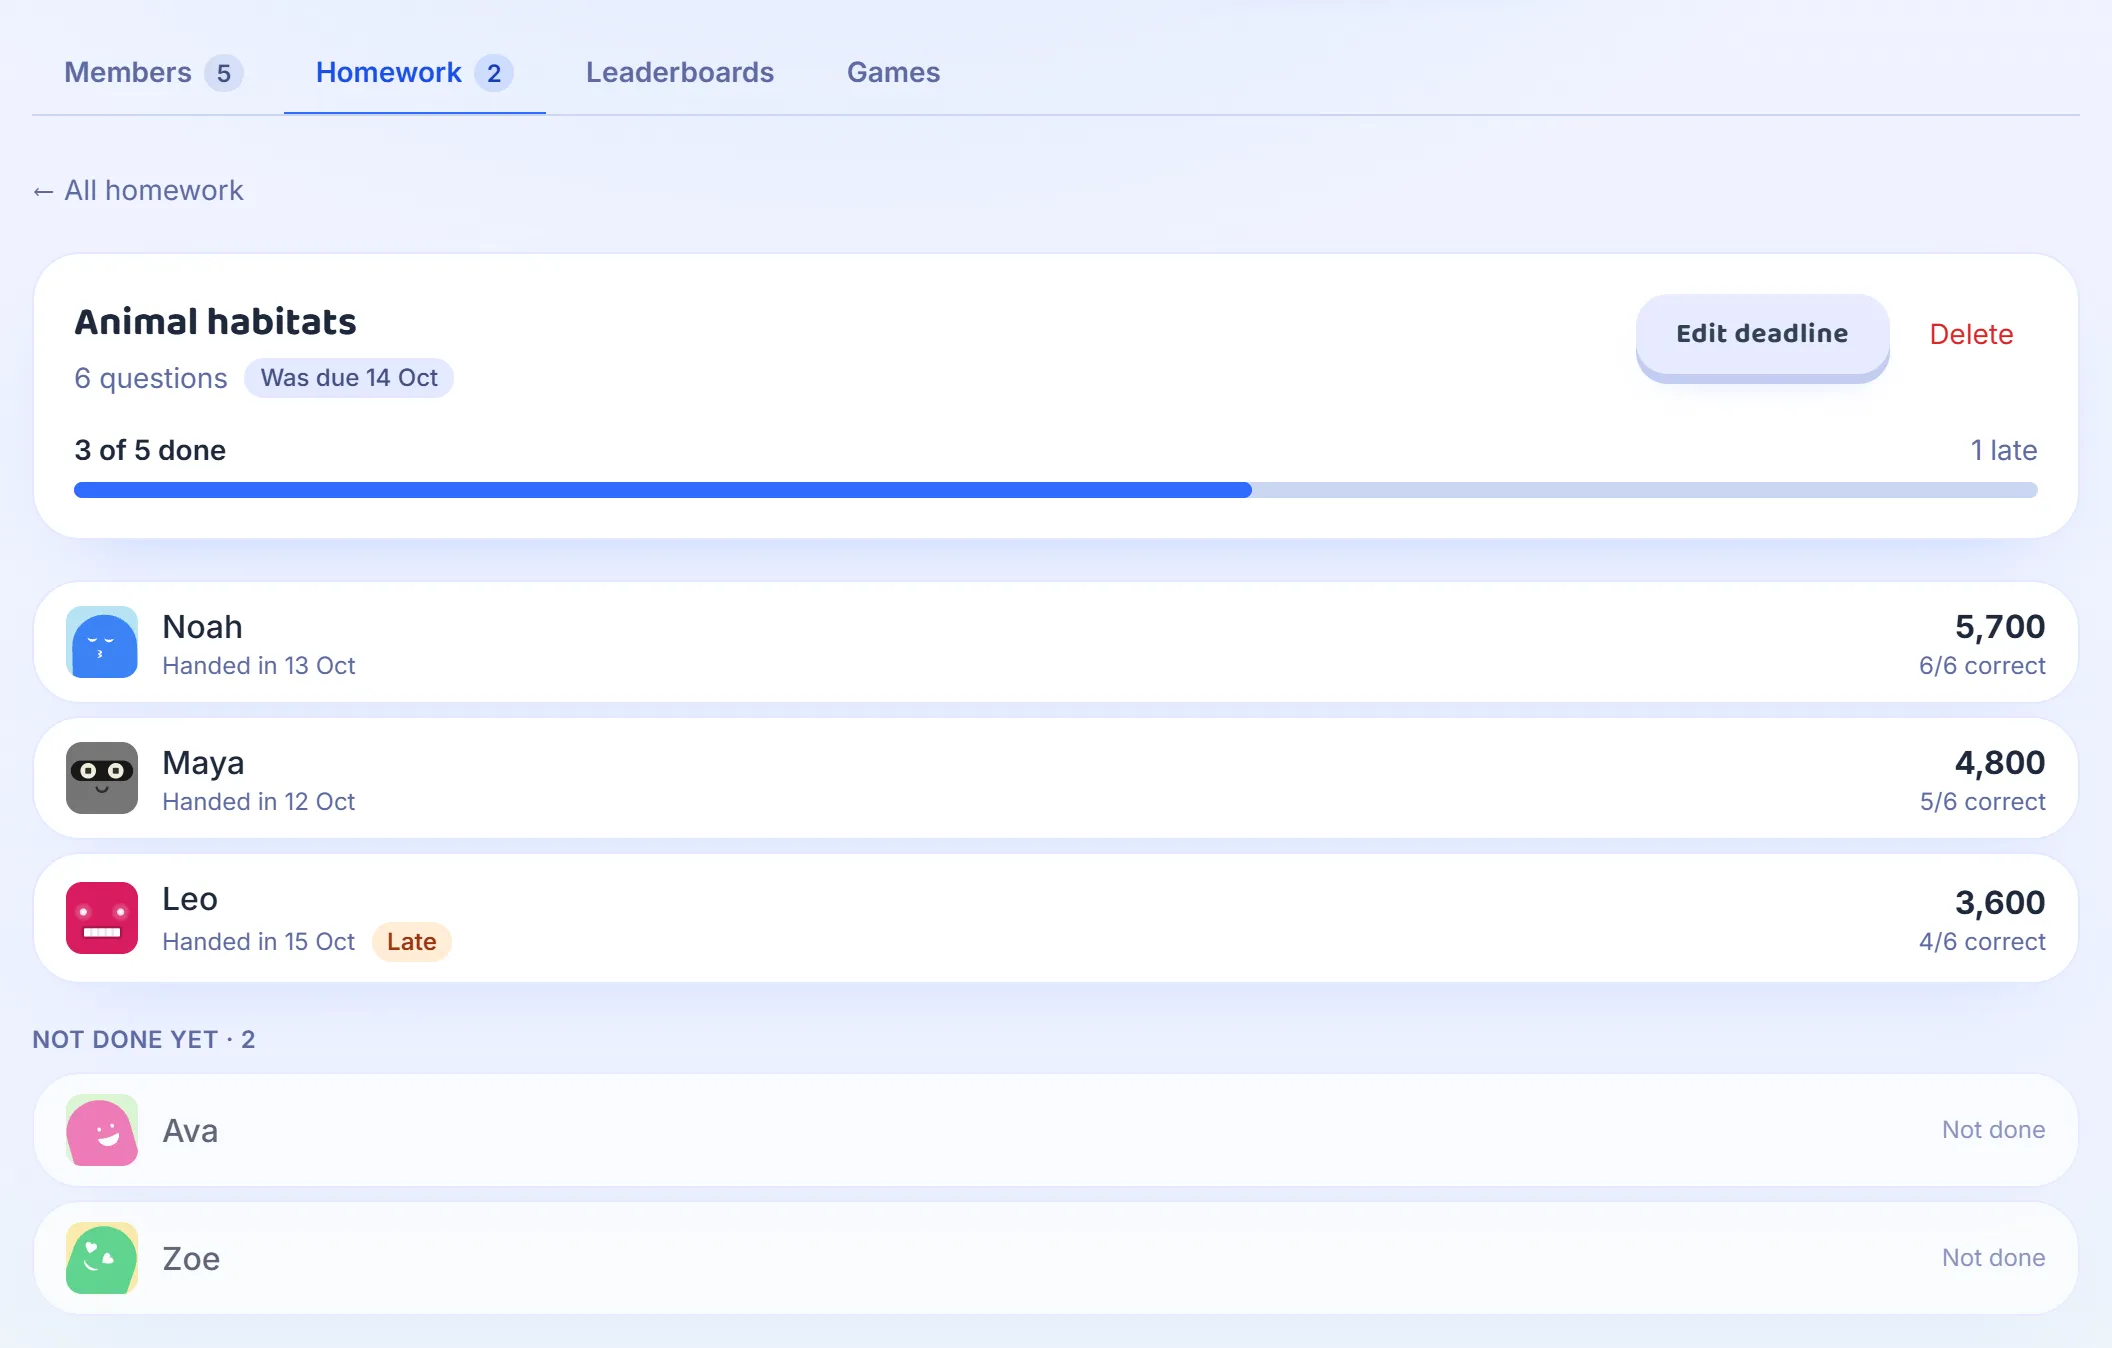Switch to the Members tab
This screenshot has width=2112, height=1348.
(x=153, y=72)
